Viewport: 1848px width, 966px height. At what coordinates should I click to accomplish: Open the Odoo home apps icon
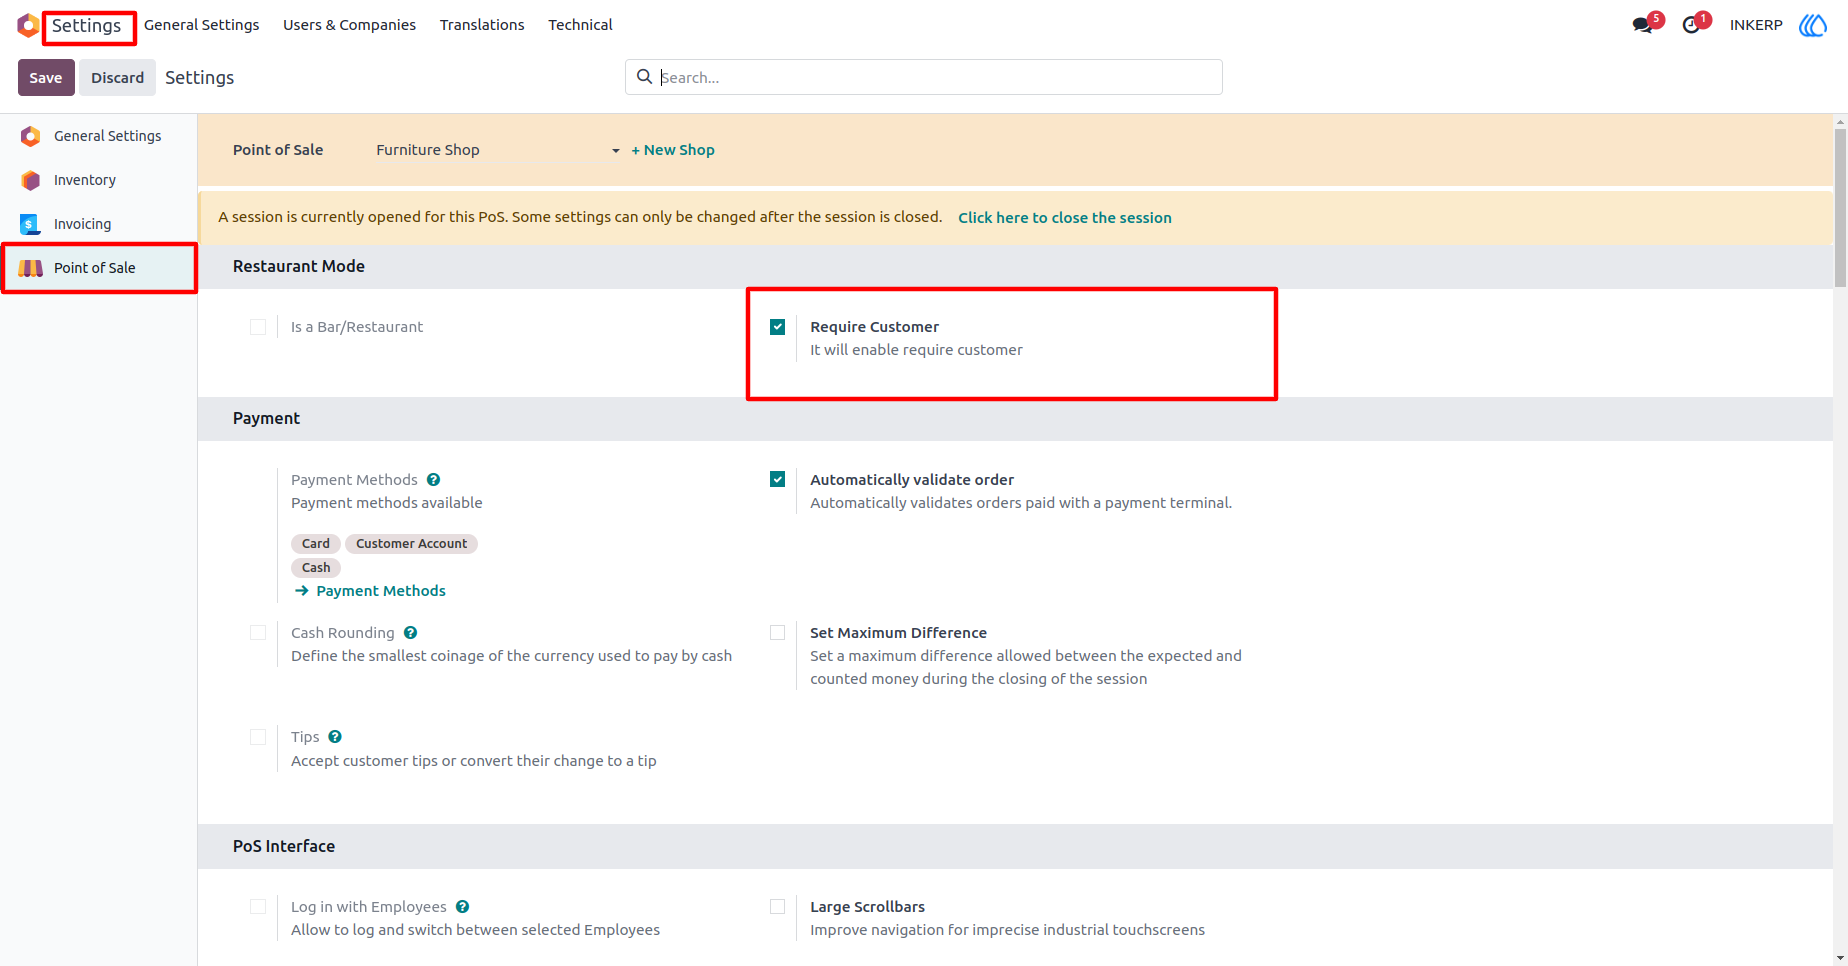(x=28, y=25)
